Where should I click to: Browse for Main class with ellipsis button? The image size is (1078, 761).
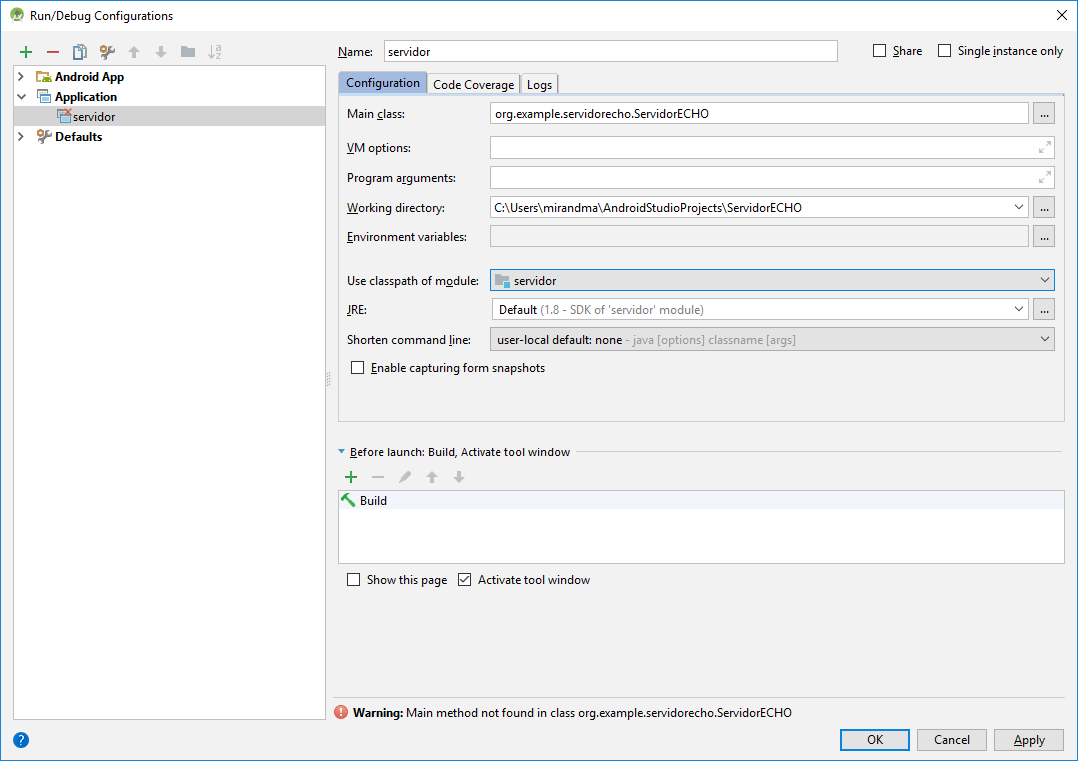(1044, 114)
